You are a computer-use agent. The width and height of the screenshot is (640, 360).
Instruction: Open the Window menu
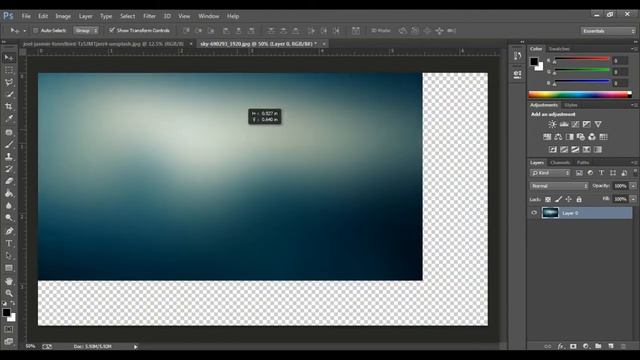tap(209, 16)
